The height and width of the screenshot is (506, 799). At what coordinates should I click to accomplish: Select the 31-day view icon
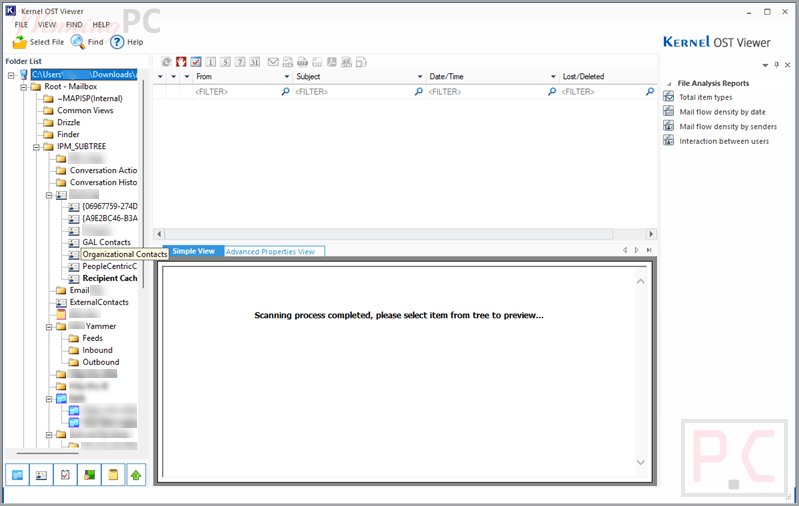[x=255, y=62]
